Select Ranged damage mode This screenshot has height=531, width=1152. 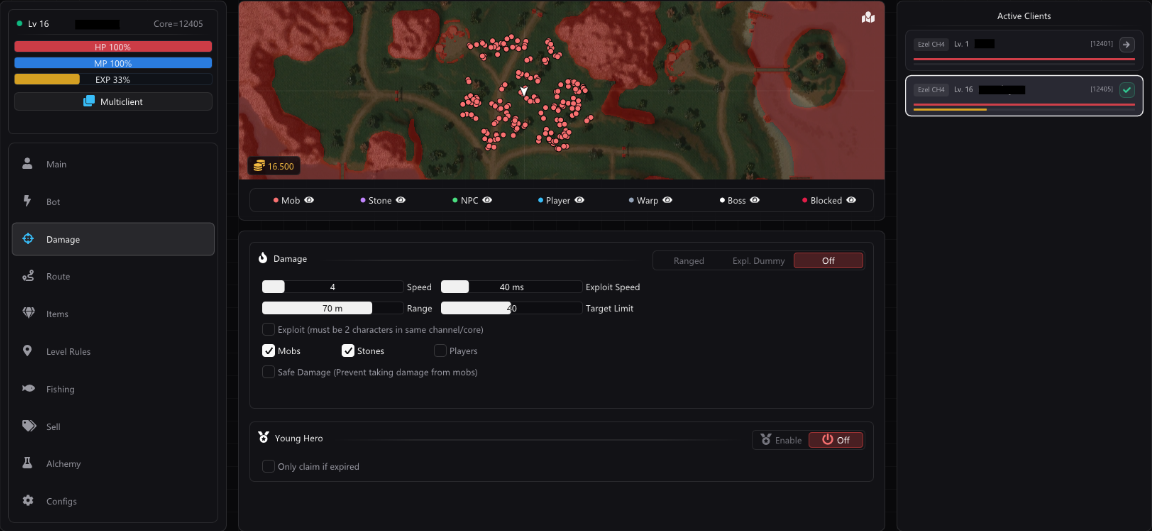(x=688, y=261)
